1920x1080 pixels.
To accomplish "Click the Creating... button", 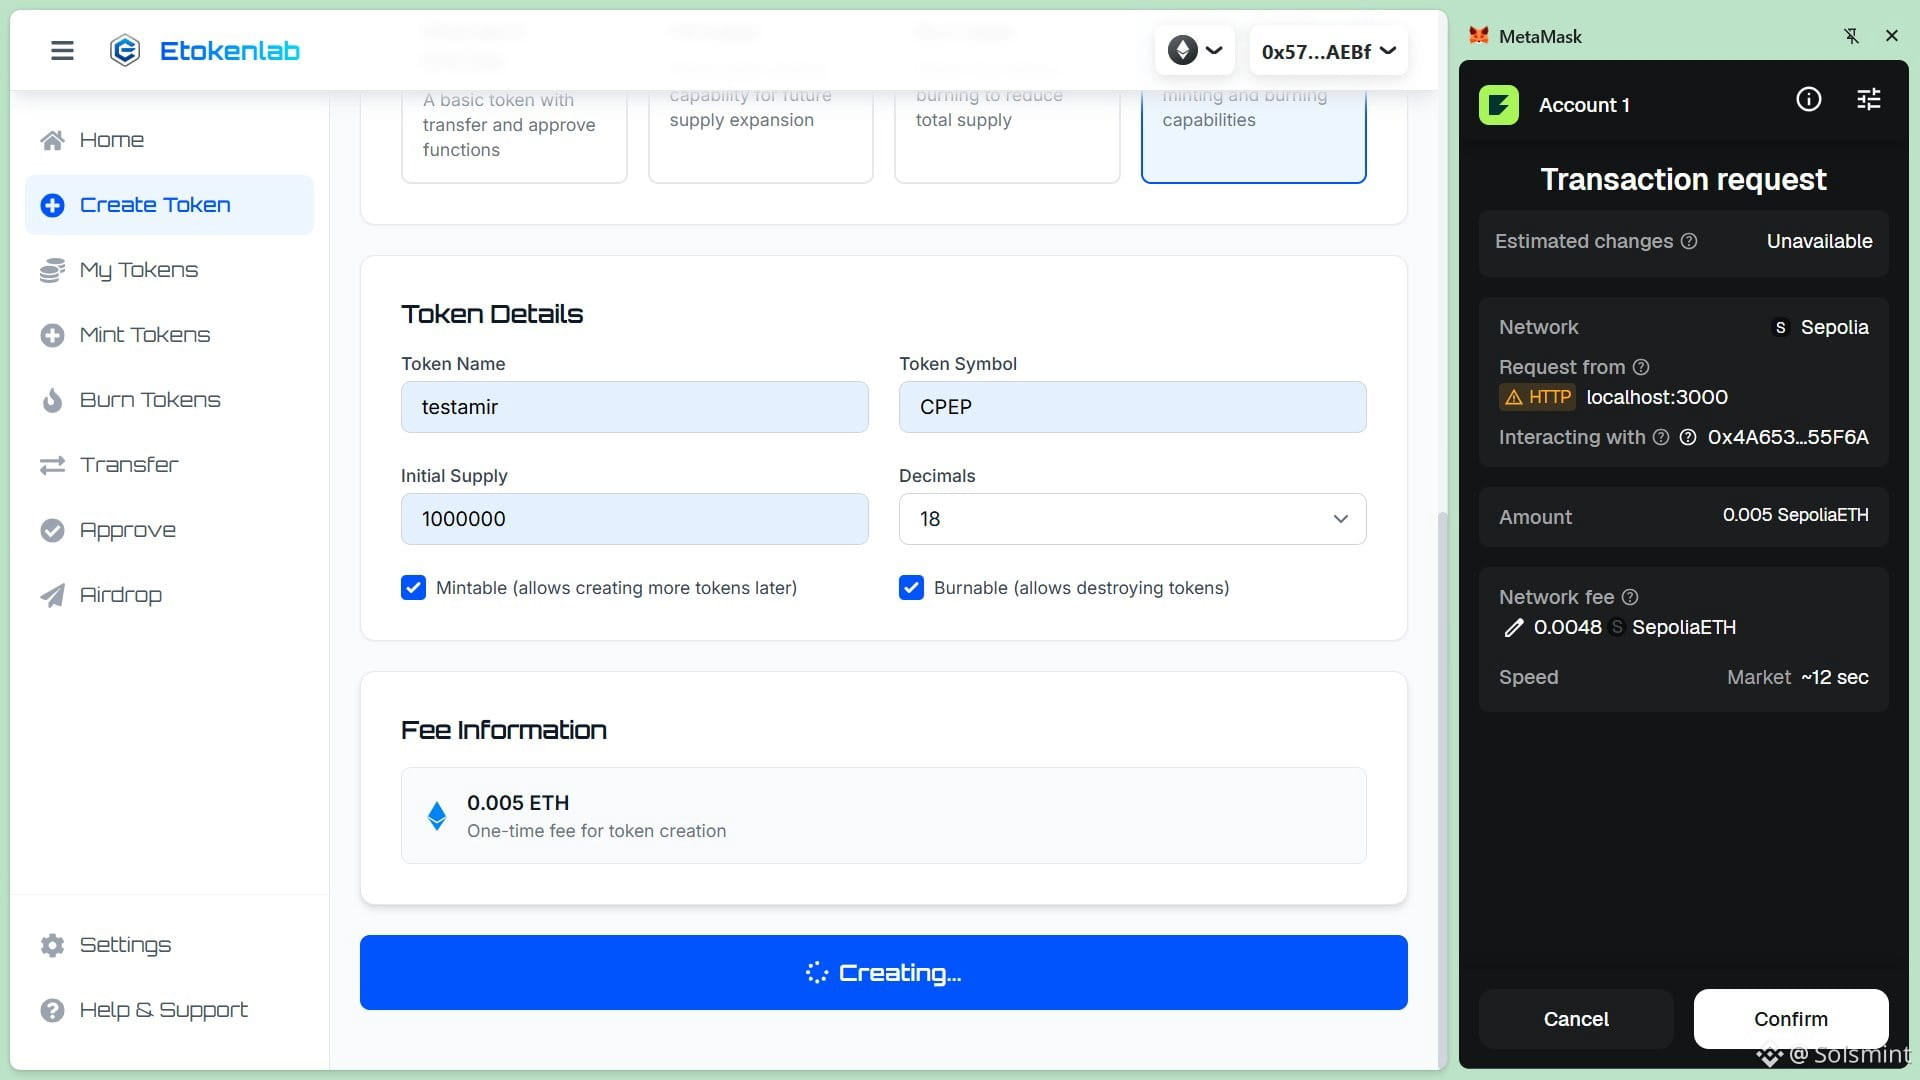I will point(883,972).
